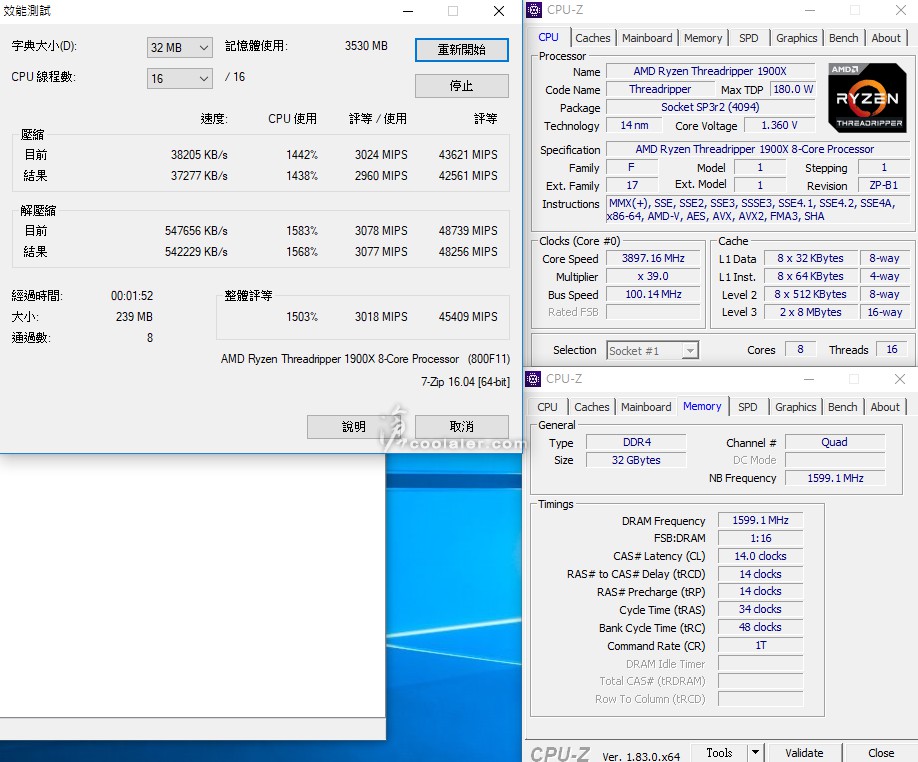
Task: Open the Graphics tab in the top CPU-Z window
Action: coord(796,38)
